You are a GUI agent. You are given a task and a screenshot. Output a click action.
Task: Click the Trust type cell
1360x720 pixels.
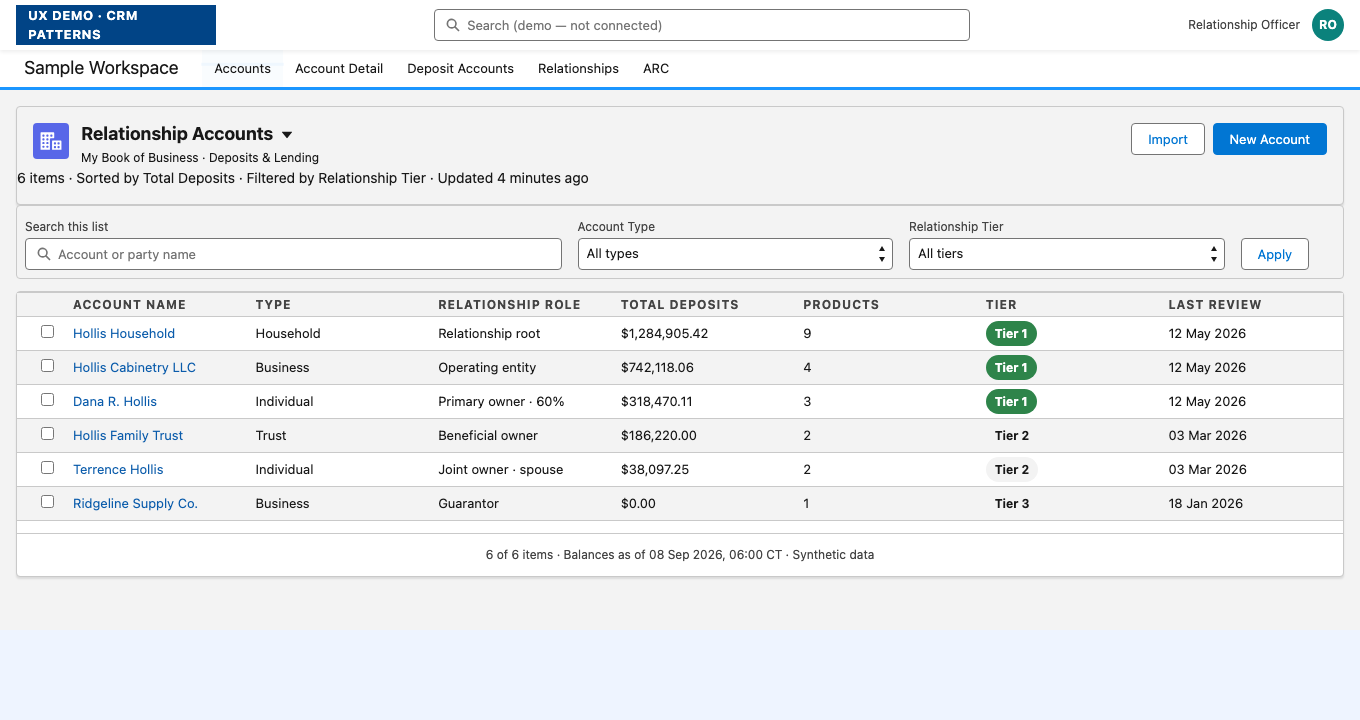click(x=271, y=436)
